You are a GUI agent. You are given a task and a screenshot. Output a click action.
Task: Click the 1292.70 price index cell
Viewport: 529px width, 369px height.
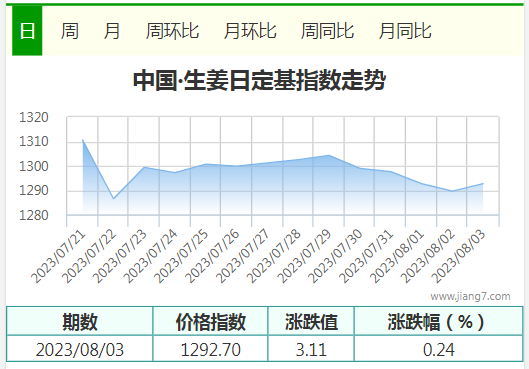point(211,349)
